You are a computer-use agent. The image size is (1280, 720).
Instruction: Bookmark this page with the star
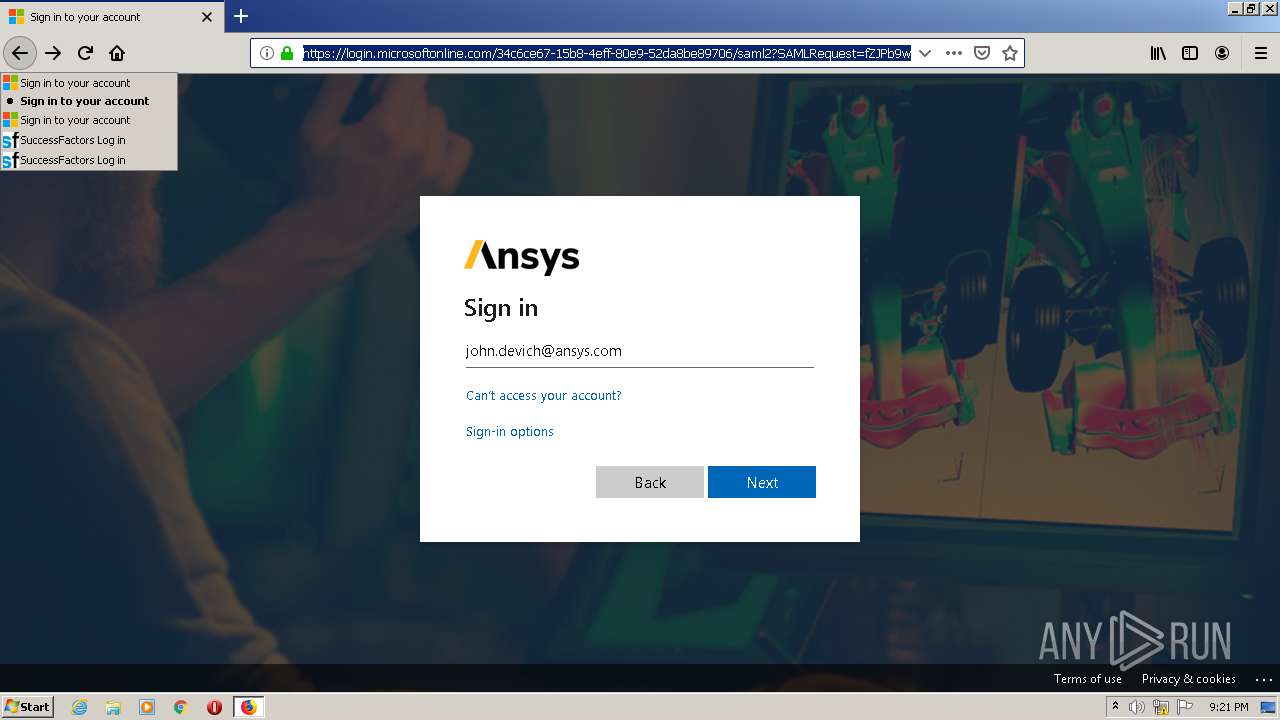point(1010,53)
